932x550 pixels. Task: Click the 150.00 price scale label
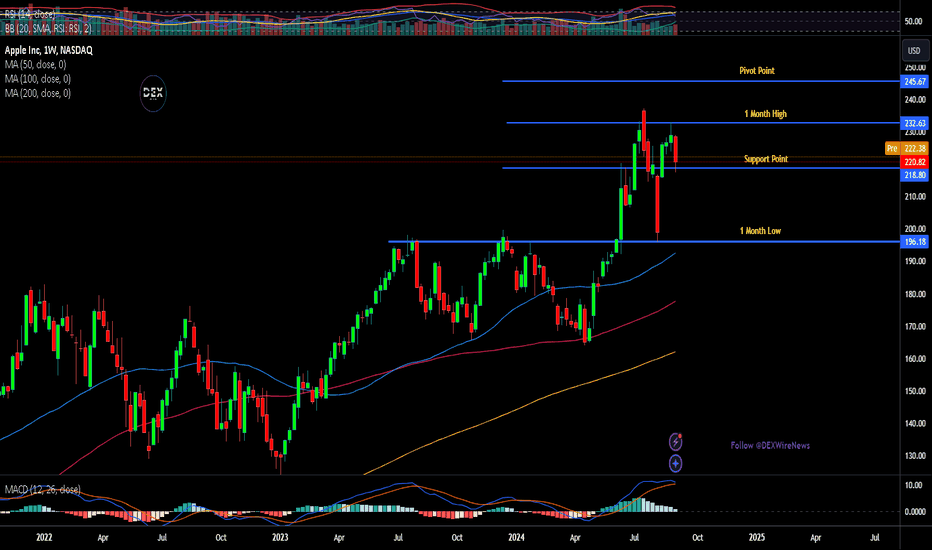(x=915, y=391)
